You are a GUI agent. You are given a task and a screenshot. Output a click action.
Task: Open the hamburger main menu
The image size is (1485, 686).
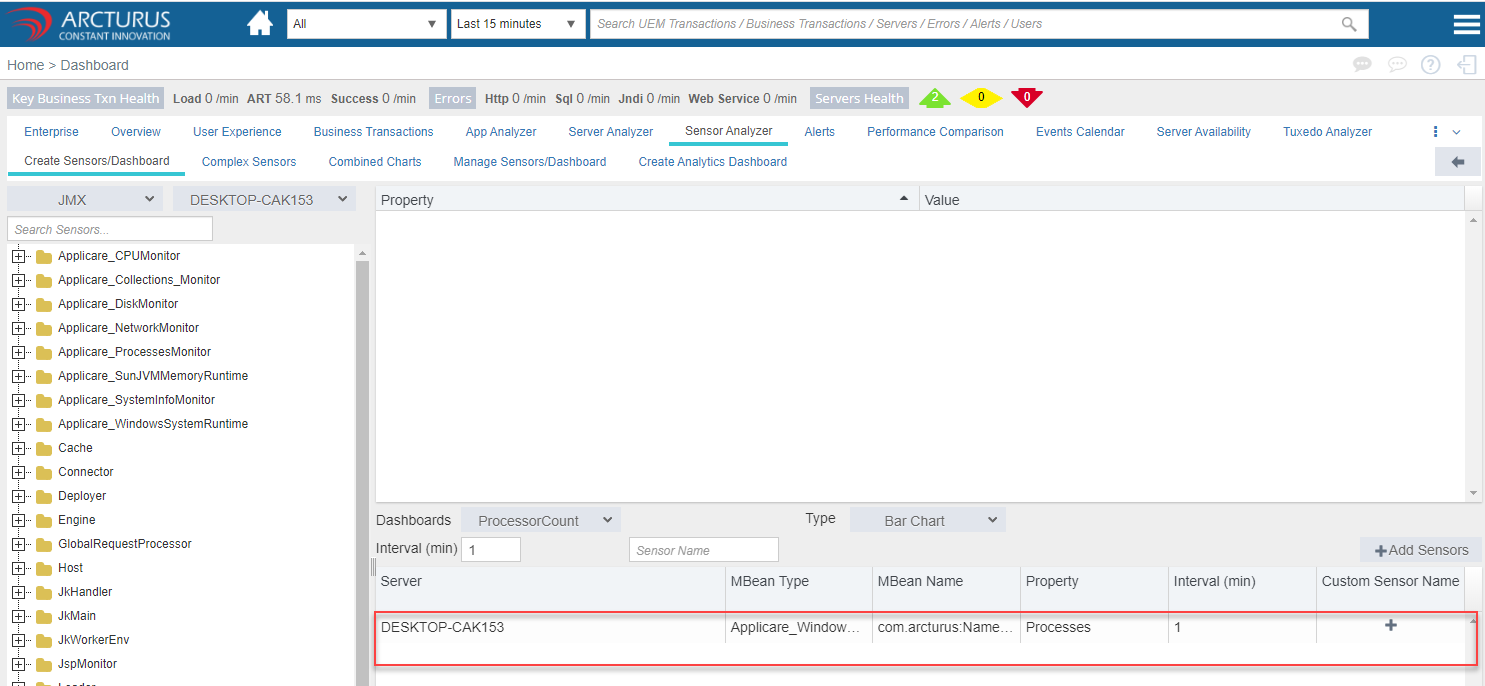point(1466,24)
